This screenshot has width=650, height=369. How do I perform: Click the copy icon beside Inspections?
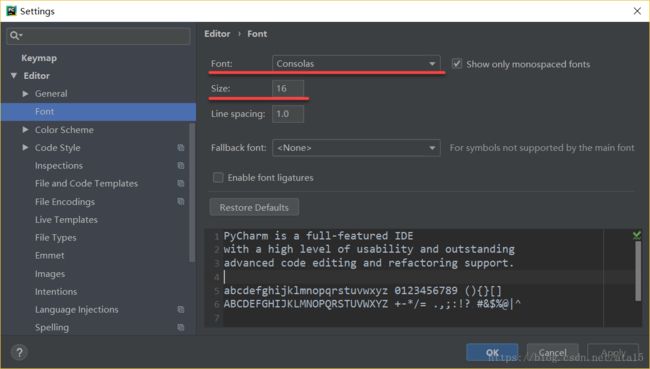pos(181,165)
